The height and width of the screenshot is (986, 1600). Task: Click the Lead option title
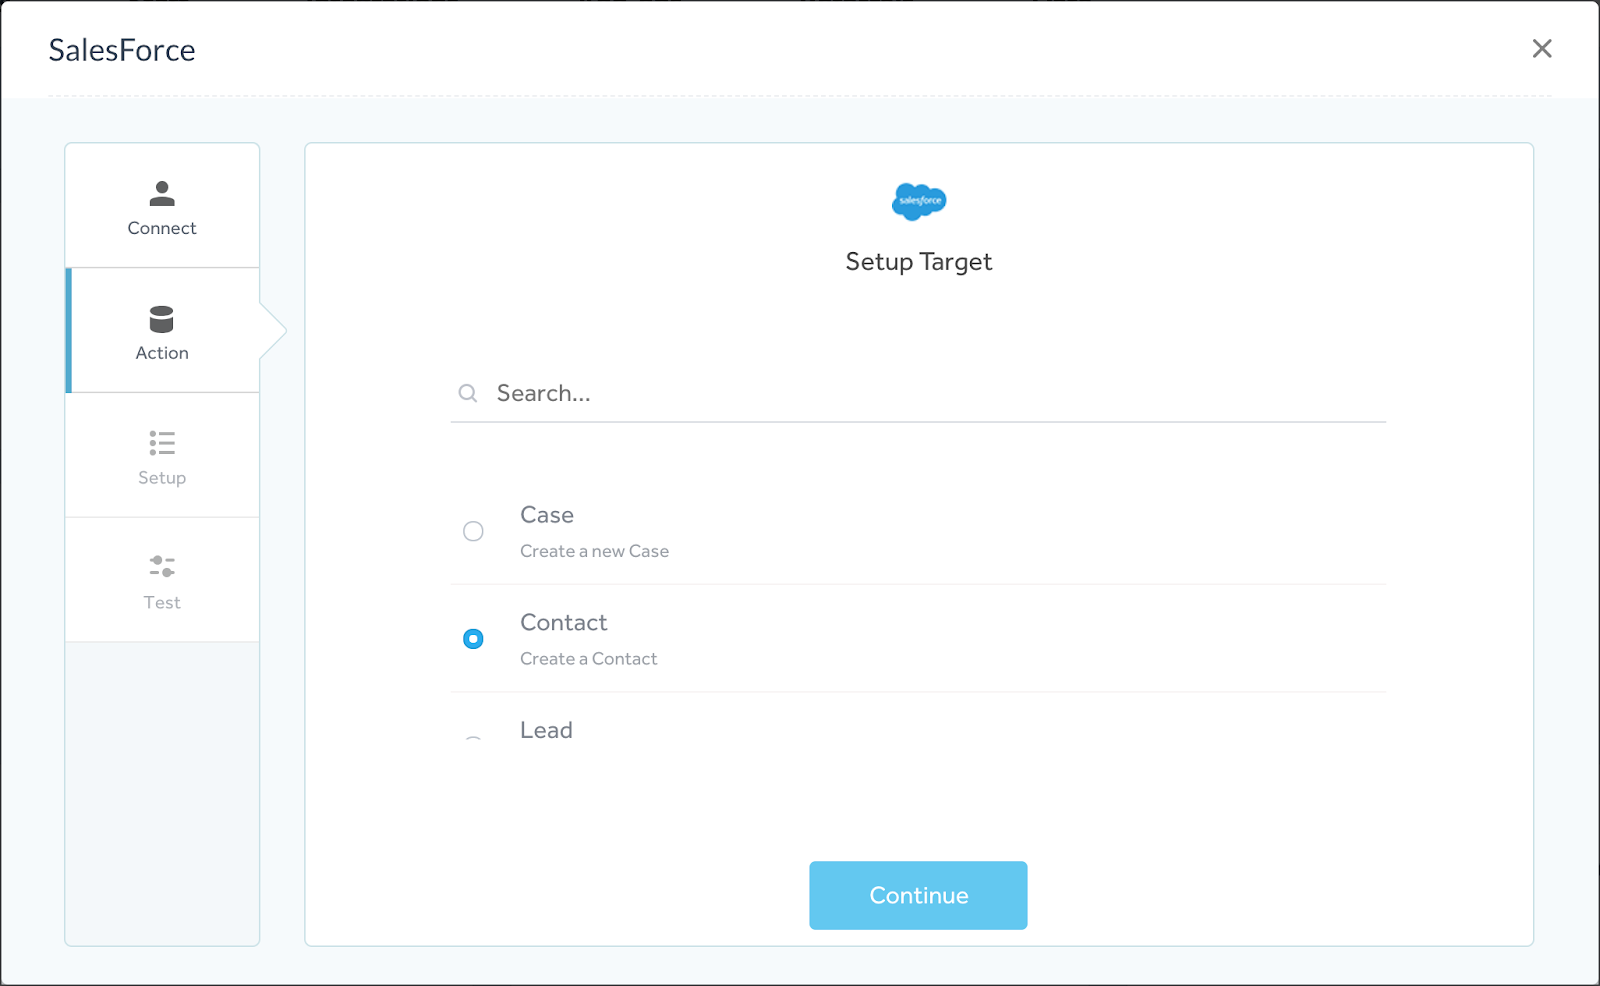[546, 730]
